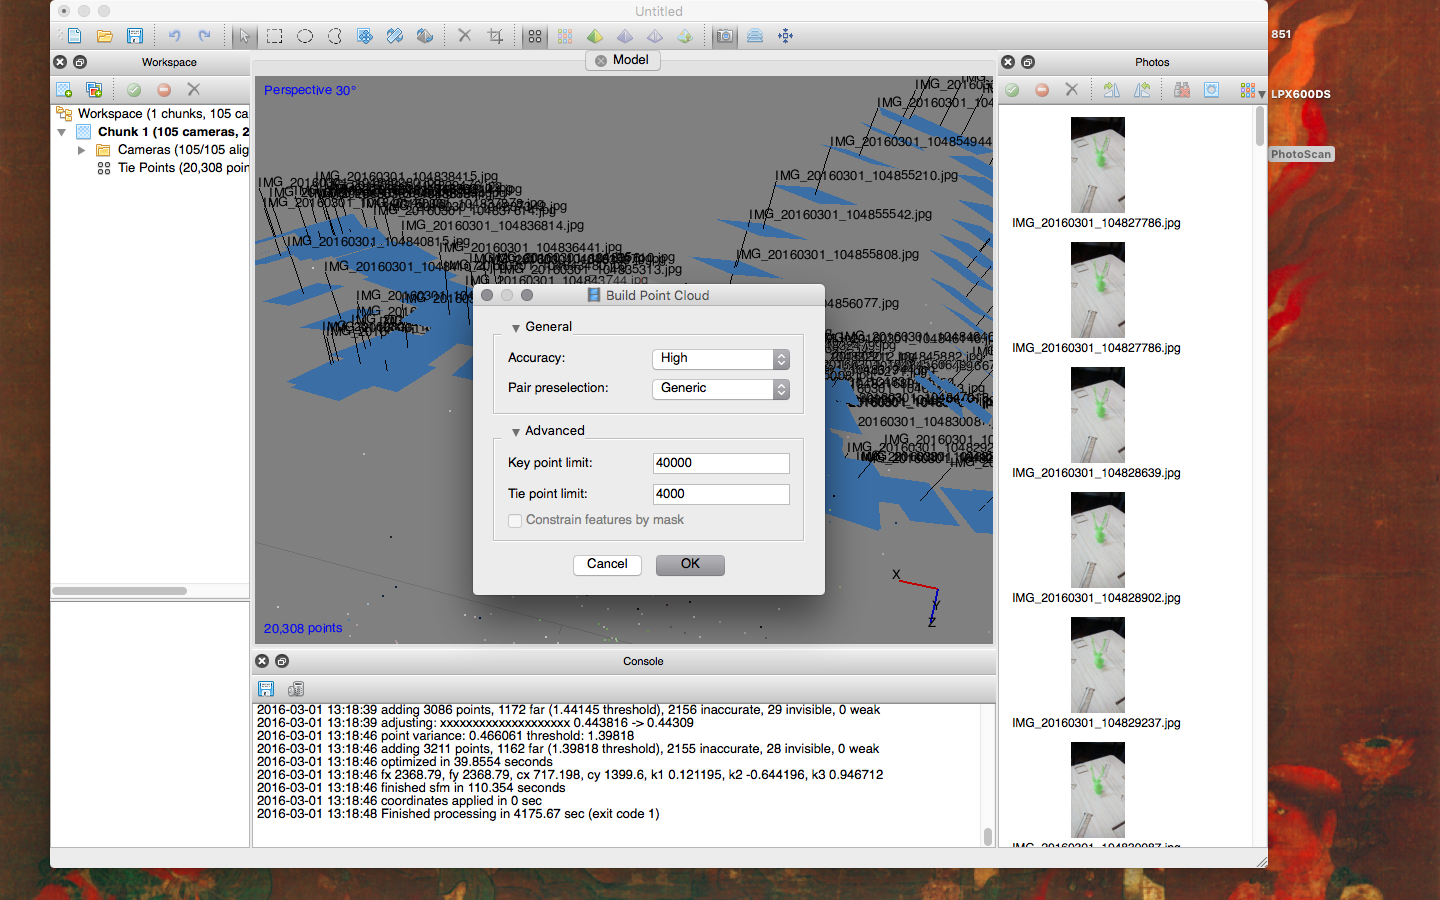Image resolution: width=1440 pixels, height=900 pixels.
Task: Collapse the Advanced section
Action: tap(516, 432)
